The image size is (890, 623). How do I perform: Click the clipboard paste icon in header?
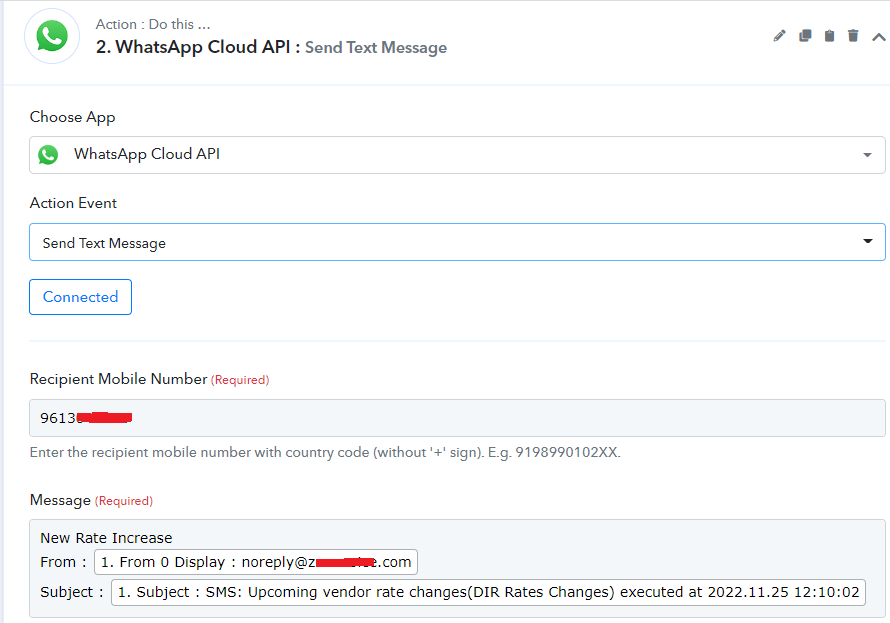pos(829,36)
